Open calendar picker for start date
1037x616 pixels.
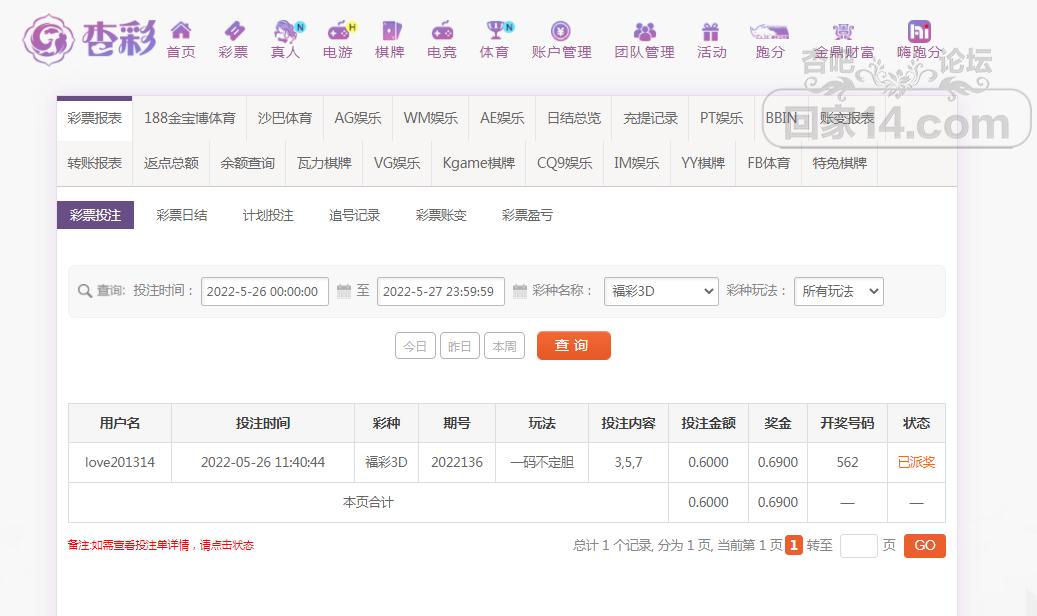tap(344, 291)
